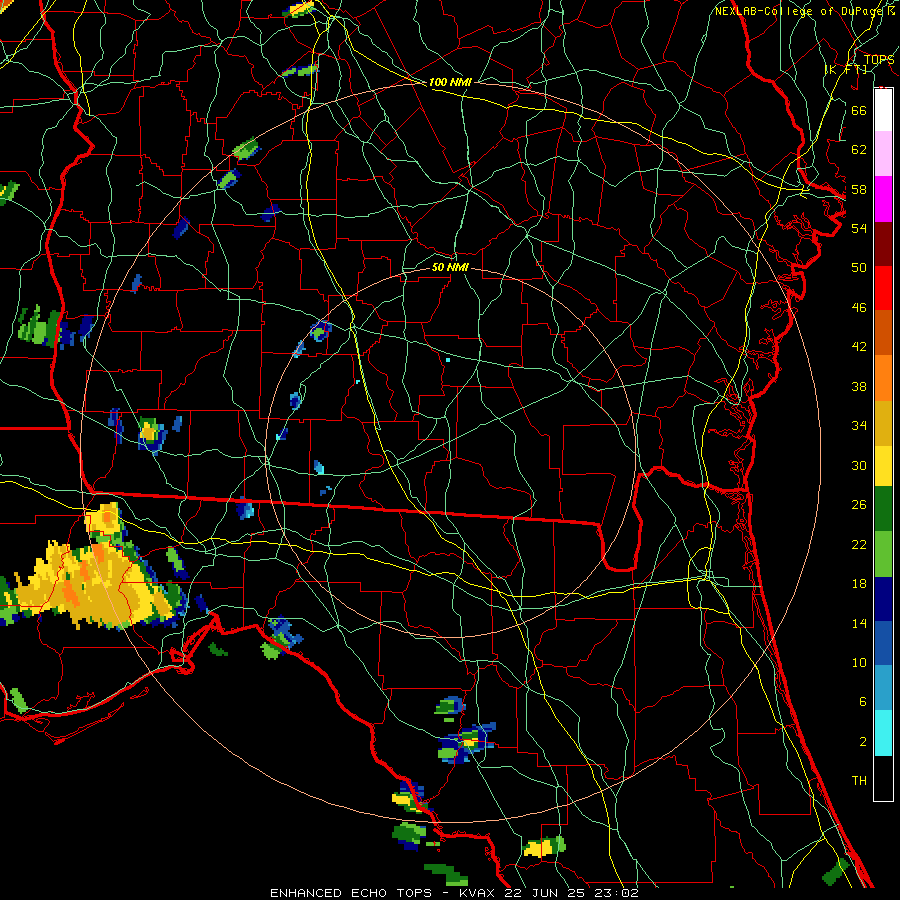Select the "62" value on the scale
900x900 pixels.
point(859,150)
